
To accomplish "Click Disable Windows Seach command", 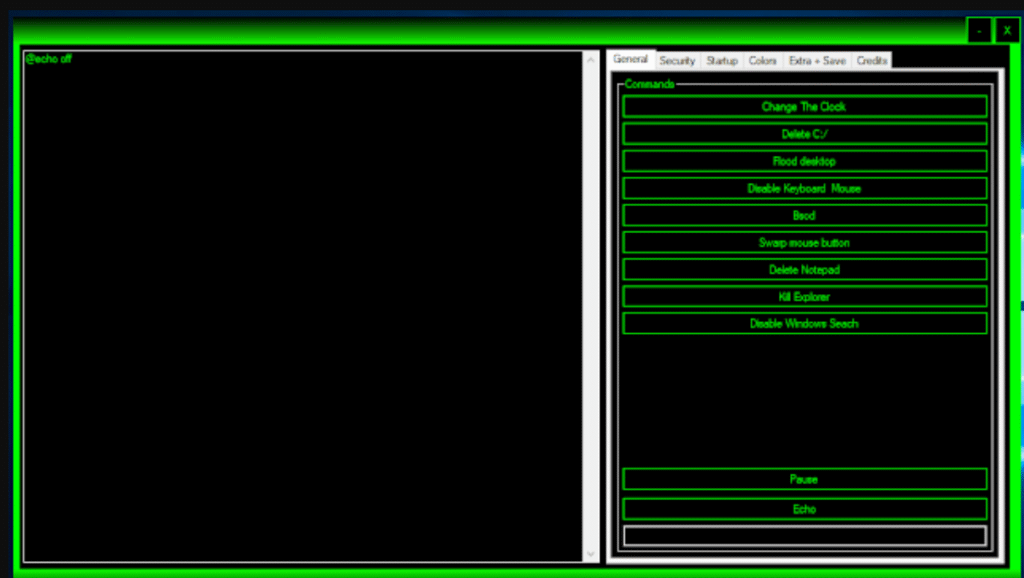I will tap(804, 323).
